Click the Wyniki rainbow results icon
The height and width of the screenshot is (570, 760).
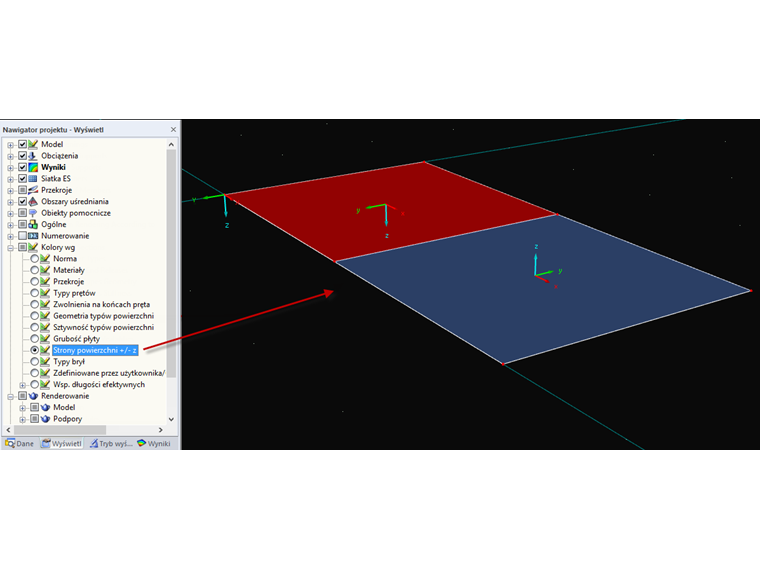coord(33,167)
